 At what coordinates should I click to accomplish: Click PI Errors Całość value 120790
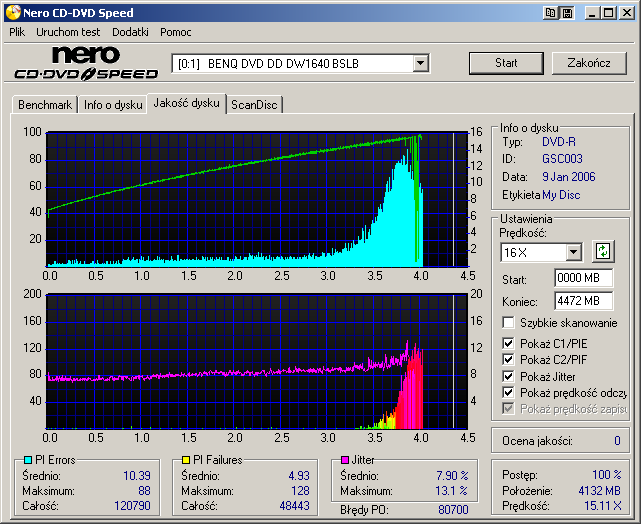[x=132, y=506]
